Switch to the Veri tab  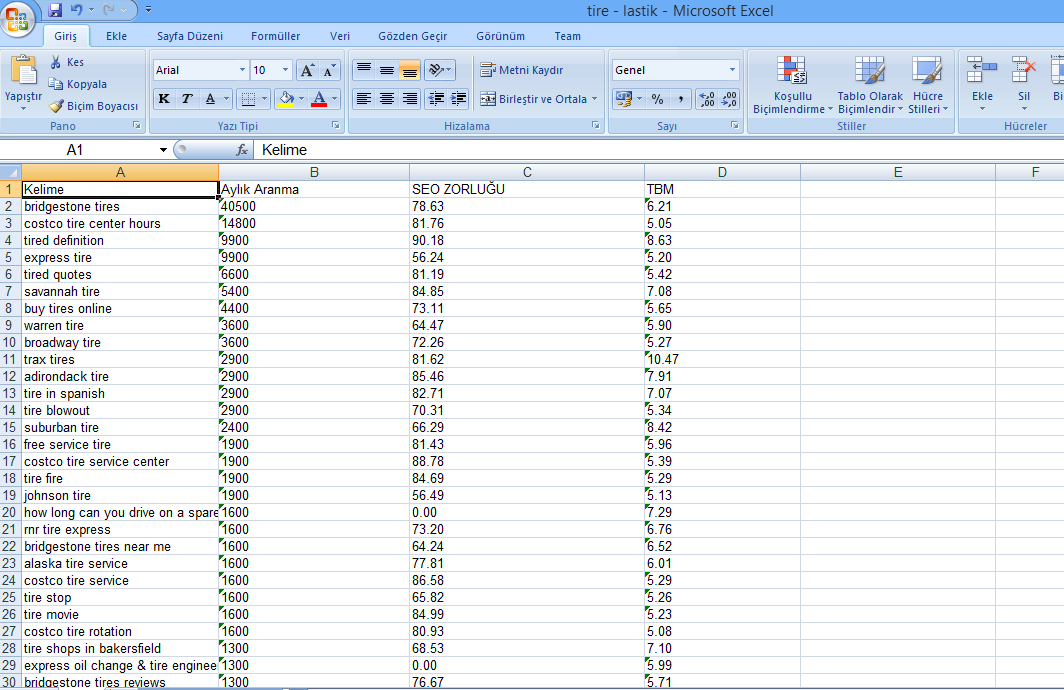(340, 36)
